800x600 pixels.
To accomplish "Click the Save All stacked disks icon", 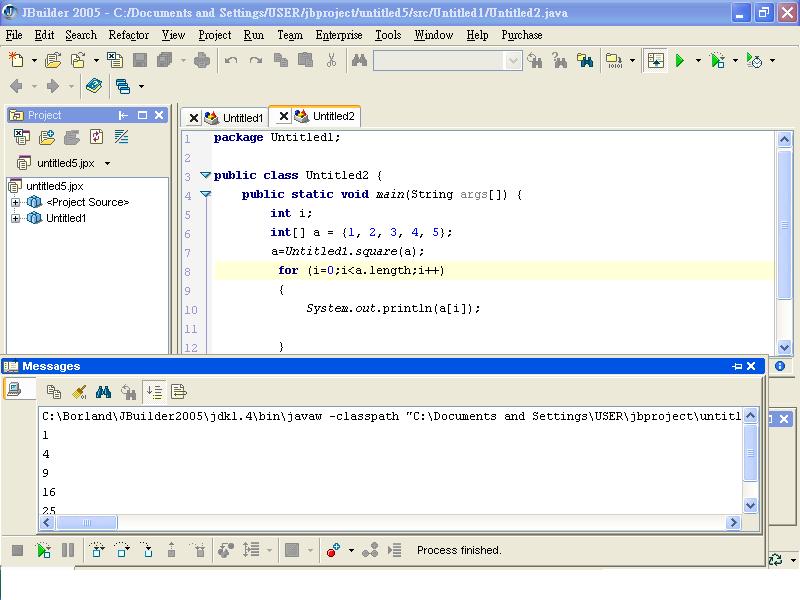I will (x=164, y=60).
